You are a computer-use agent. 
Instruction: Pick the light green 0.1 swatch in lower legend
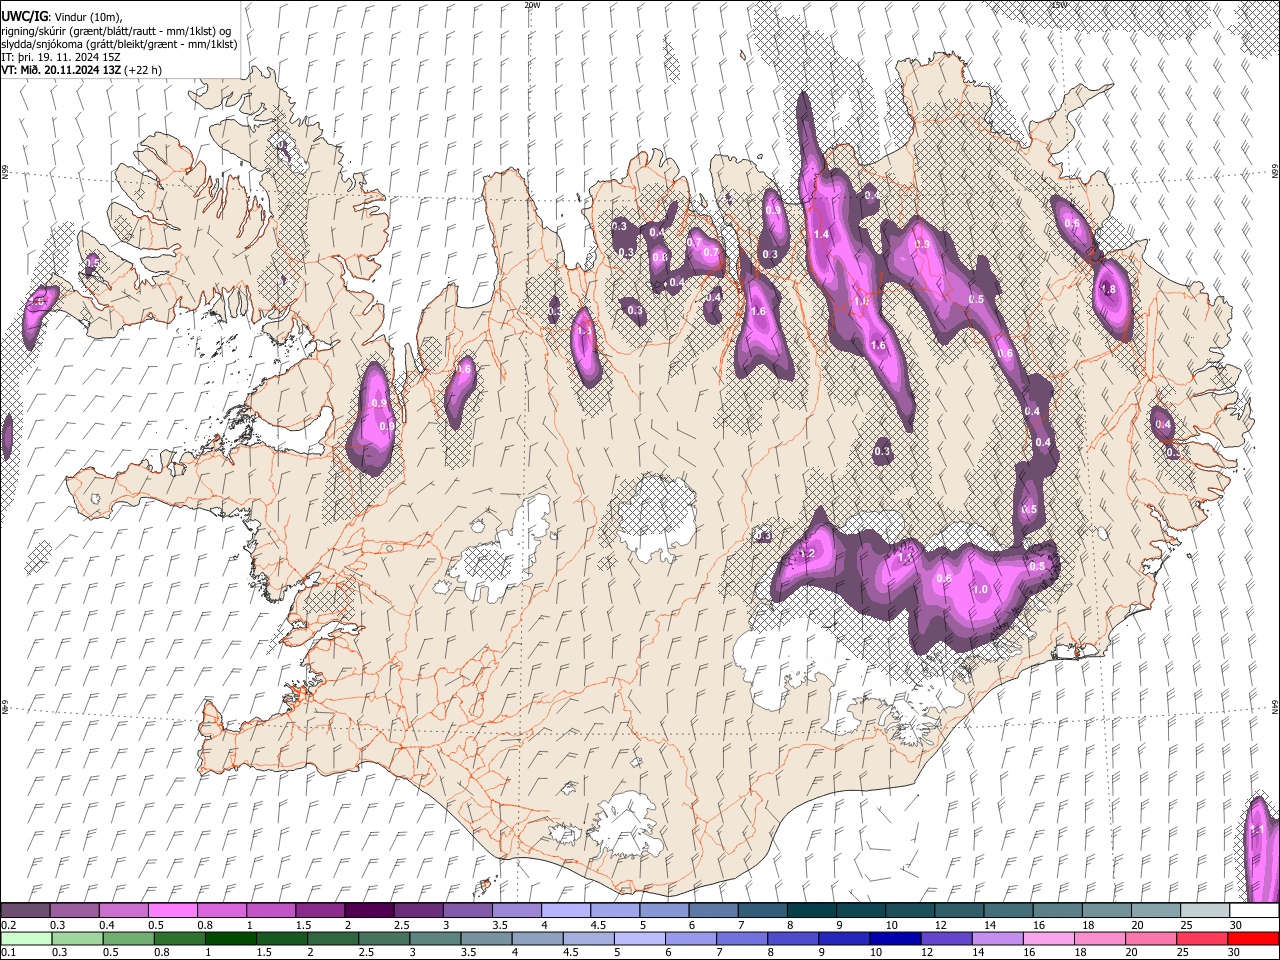pyautogui.click(x=25, y=939)
